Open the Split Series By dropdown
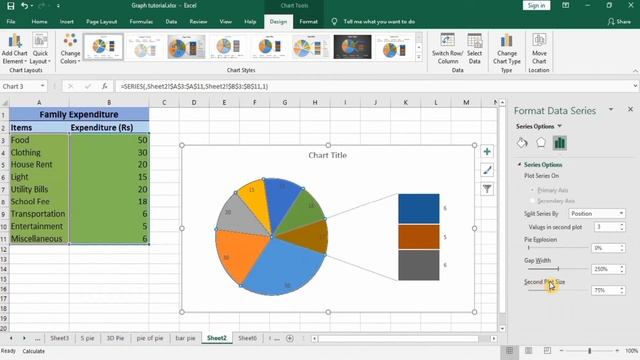 [596, 213]
